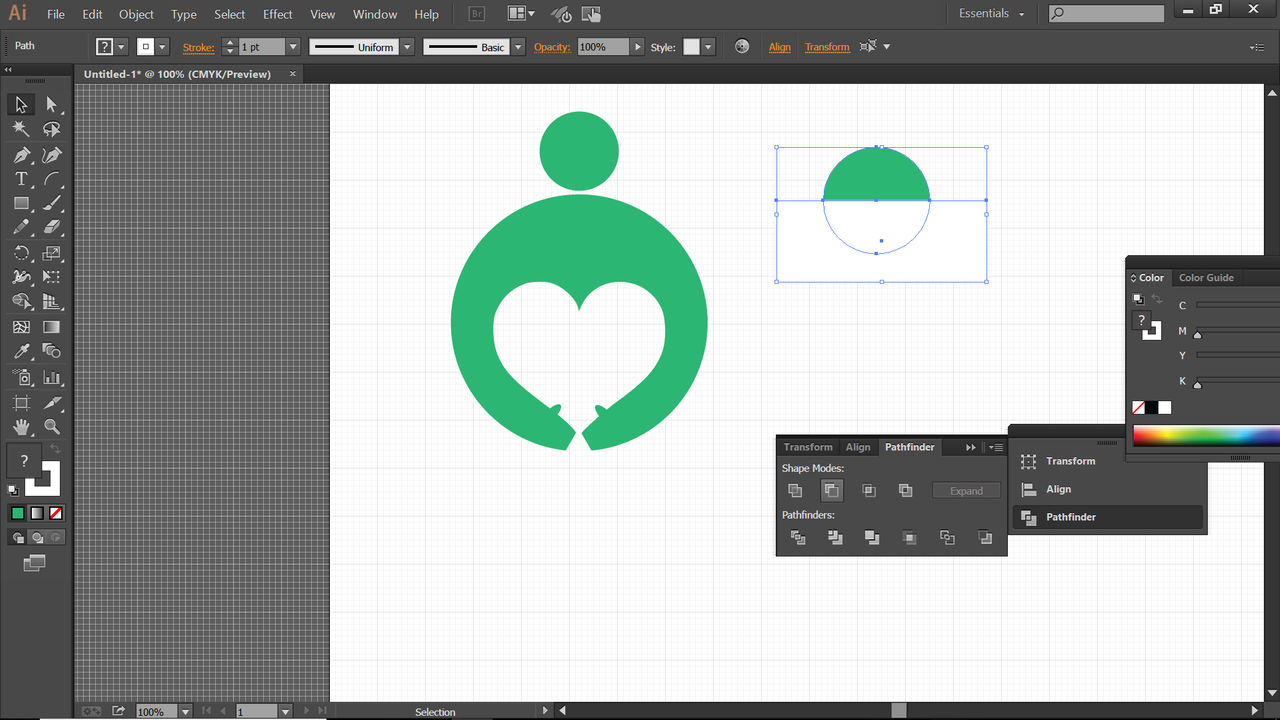Click the Divide pathfinder icon

tap(798, 538)
